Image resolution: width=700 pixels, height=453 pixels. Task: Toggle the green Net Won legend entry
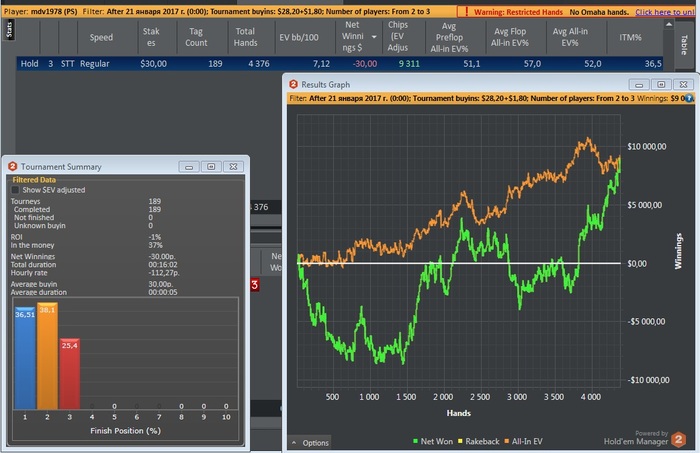click(x=433, y=441)
